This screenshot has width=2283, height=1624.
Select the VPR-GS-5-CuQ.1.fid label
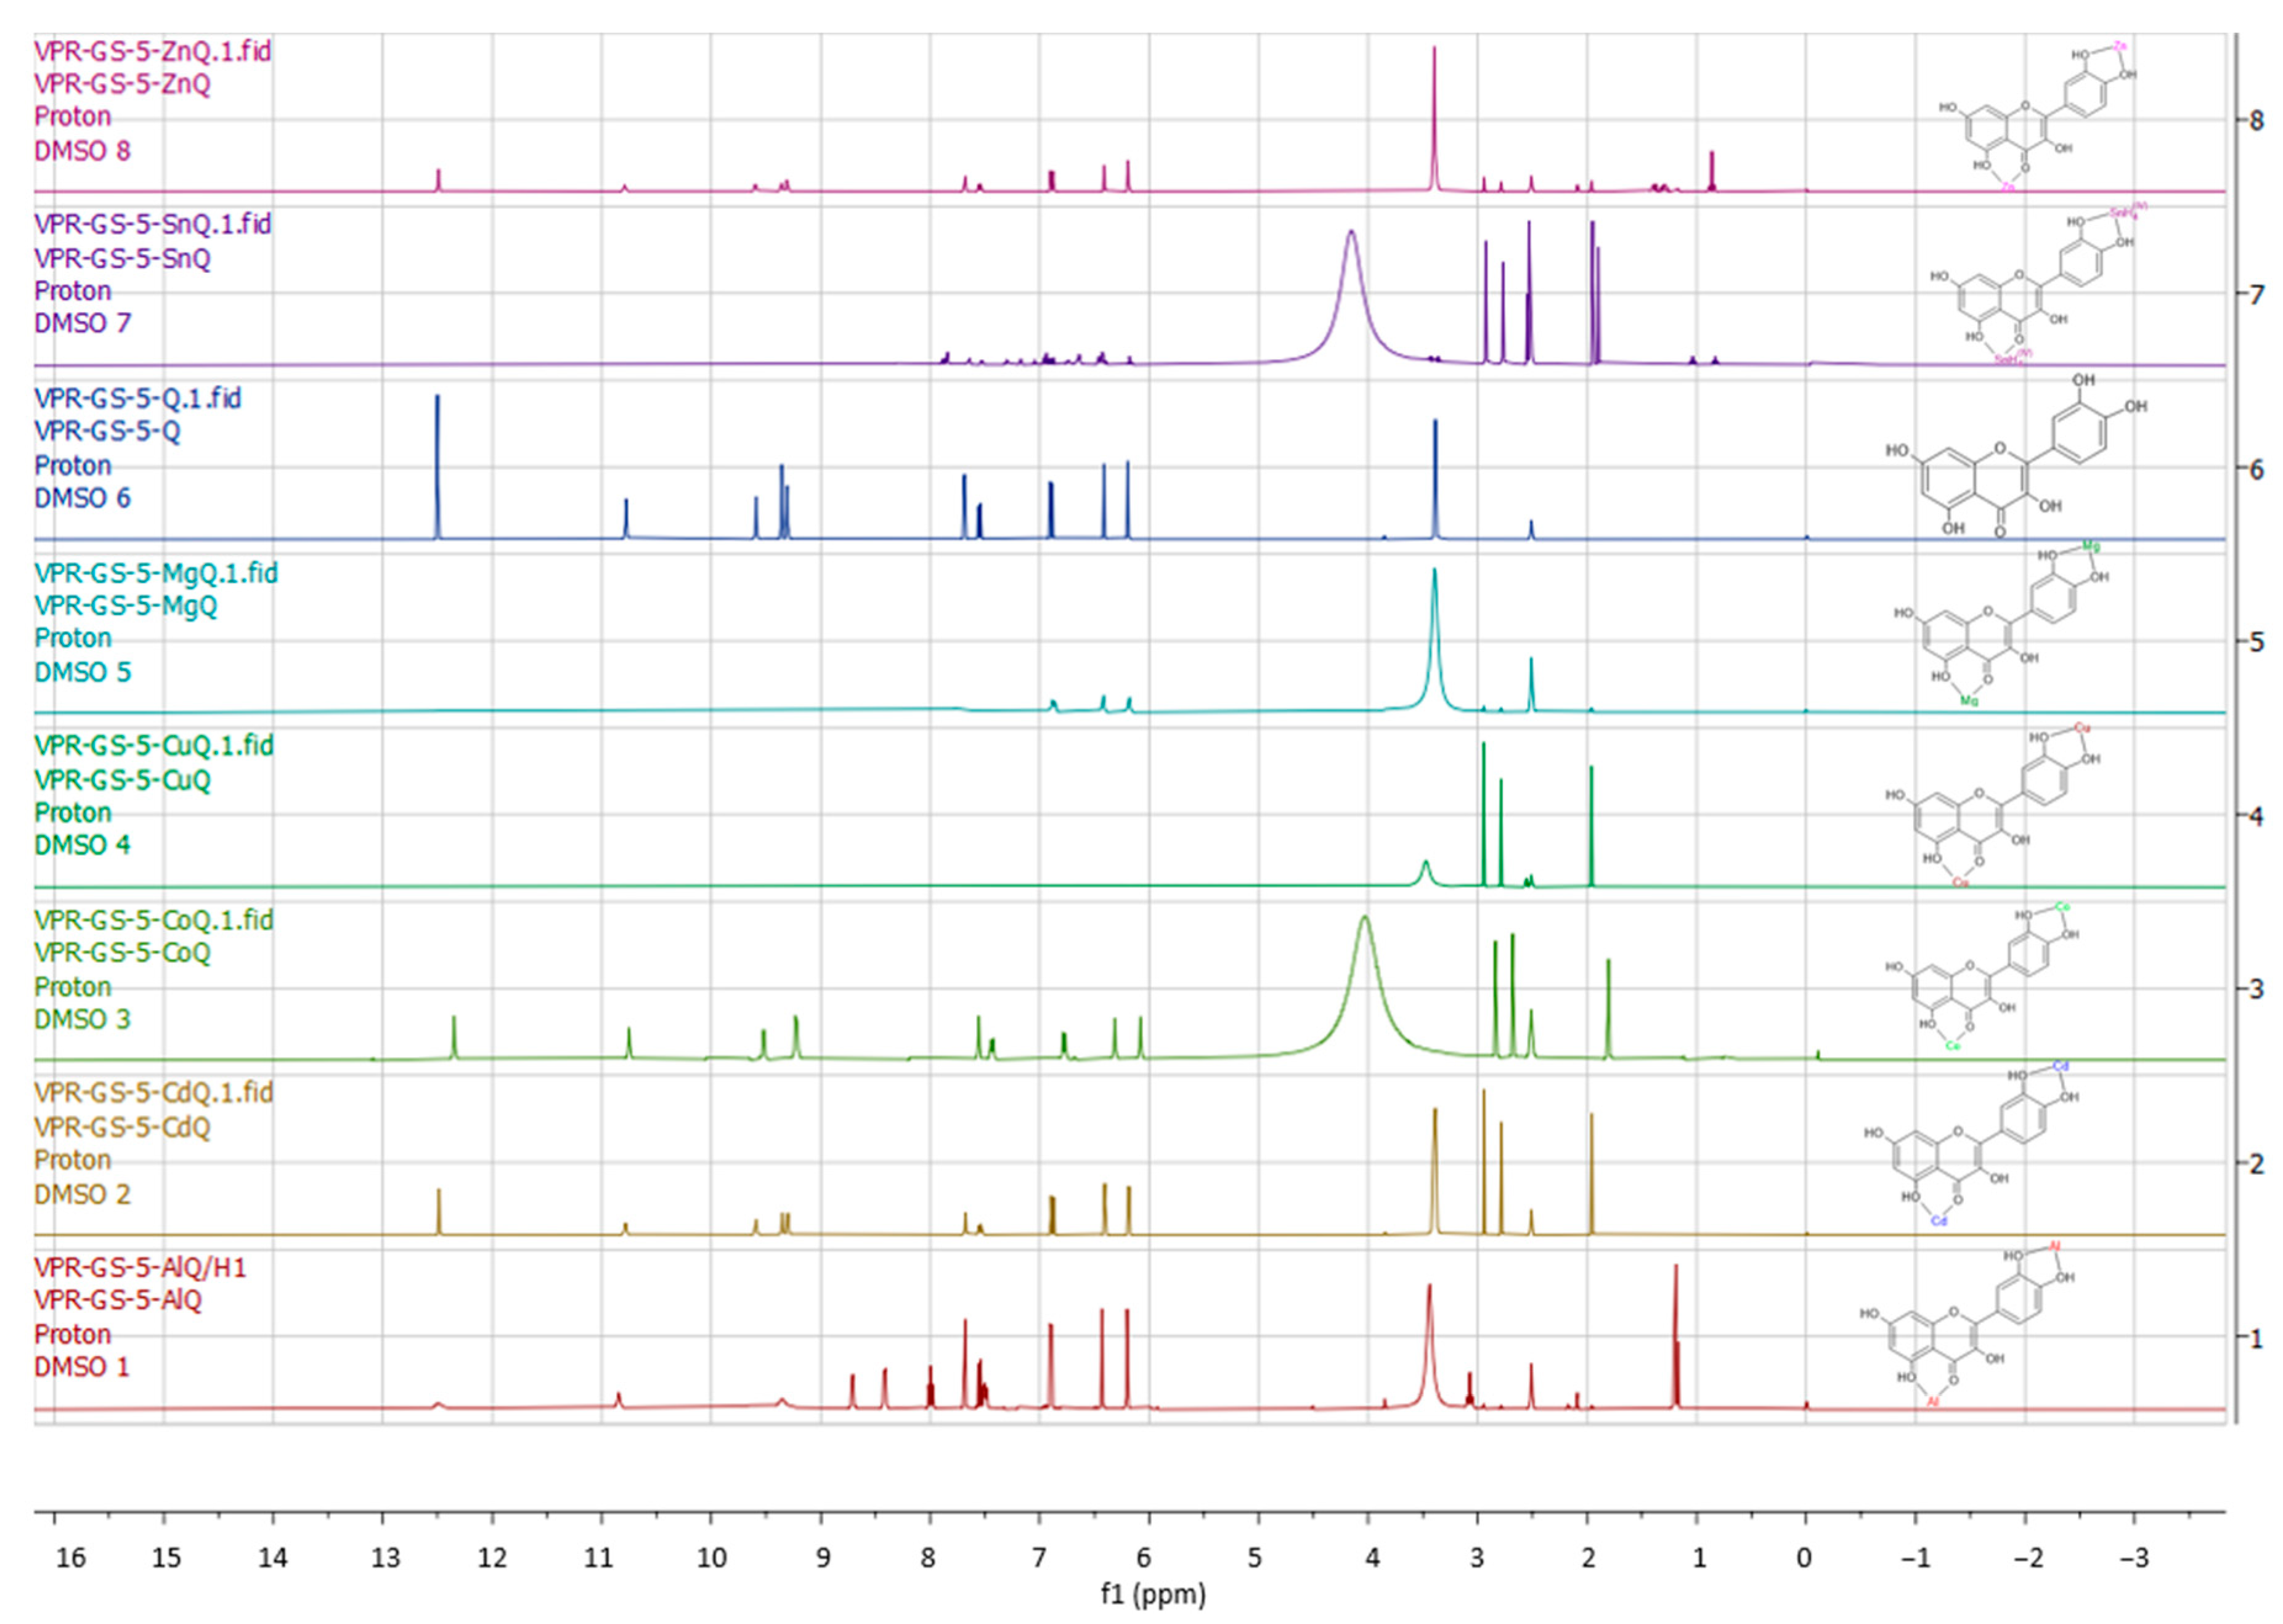(x=153, y=746)
